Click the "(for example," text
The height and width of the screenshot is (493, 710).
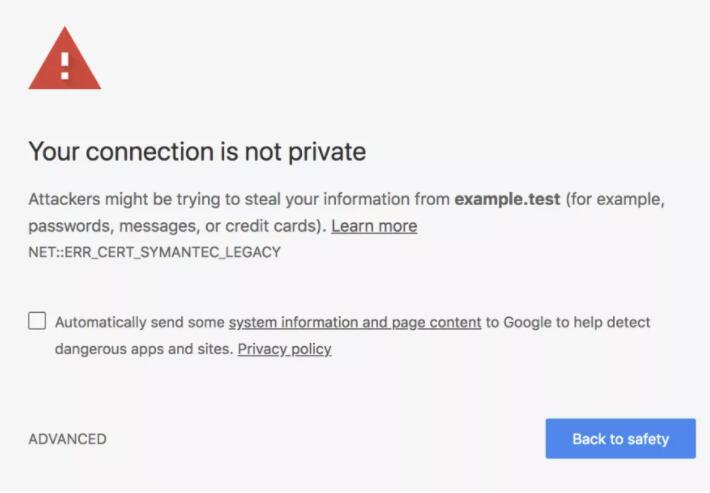[x=614, y=199]
